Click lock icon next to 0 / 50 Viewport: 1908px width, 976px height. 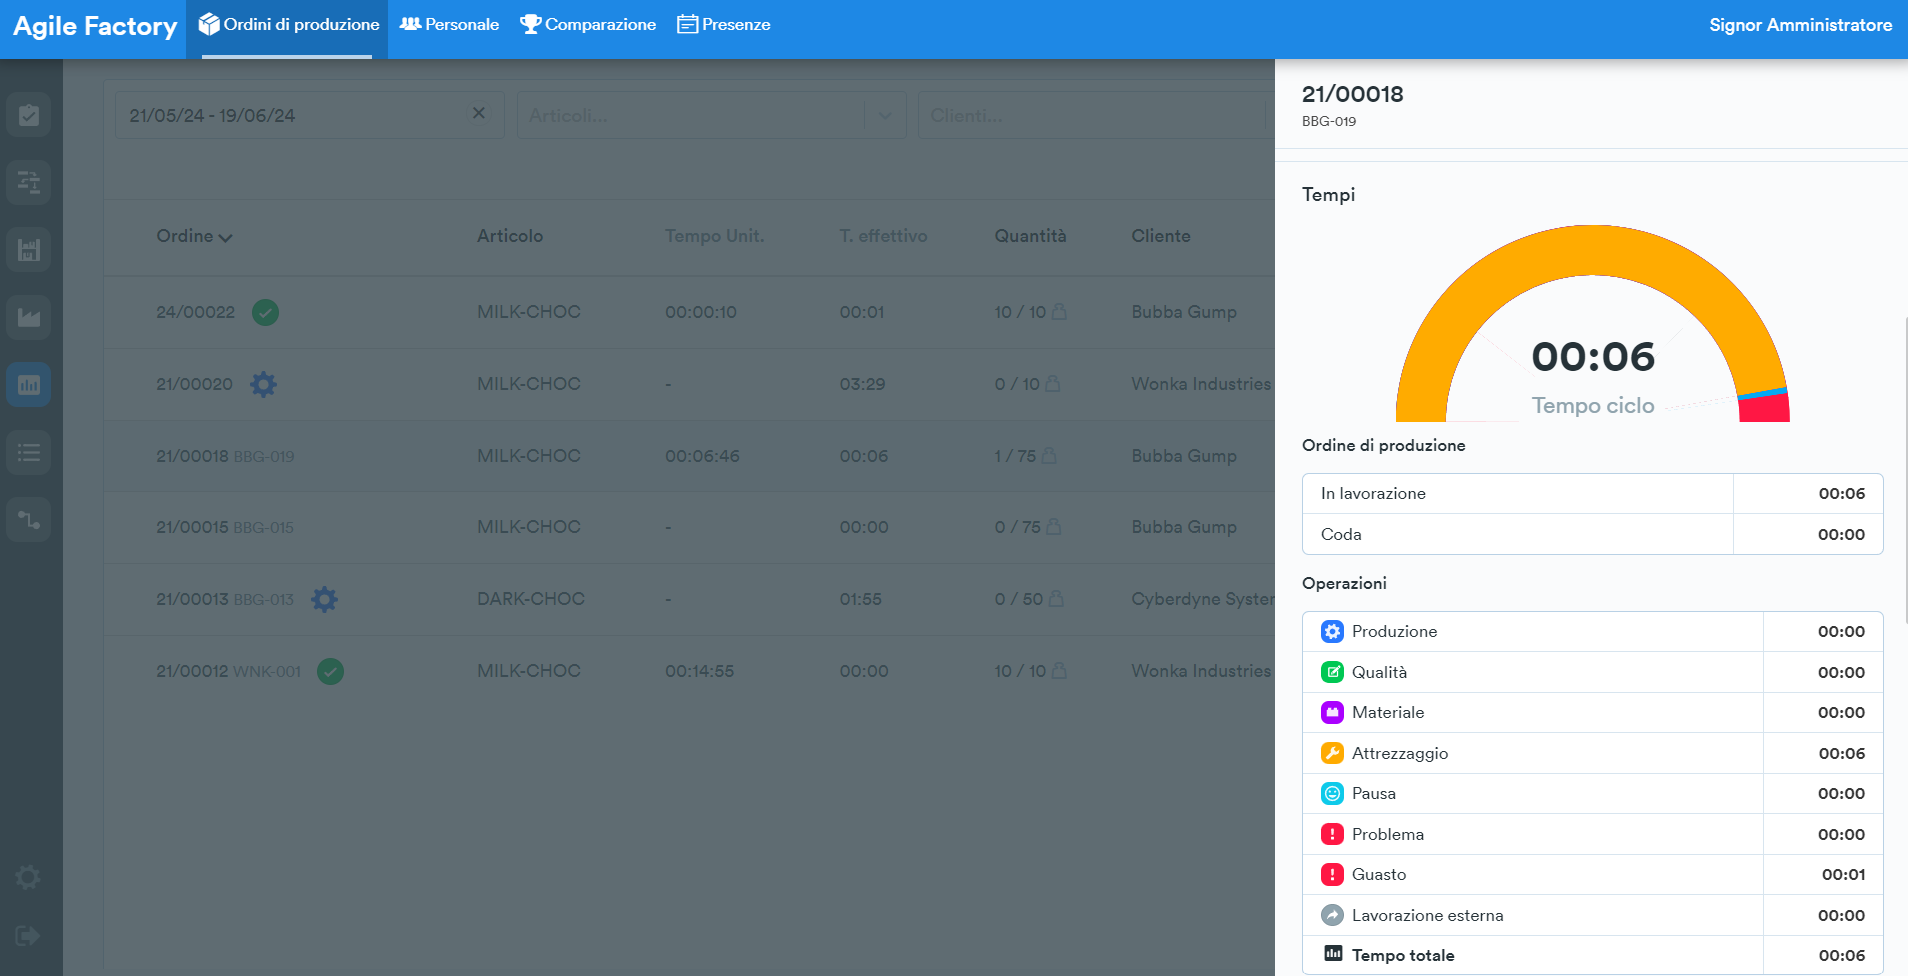point(1056,598)
